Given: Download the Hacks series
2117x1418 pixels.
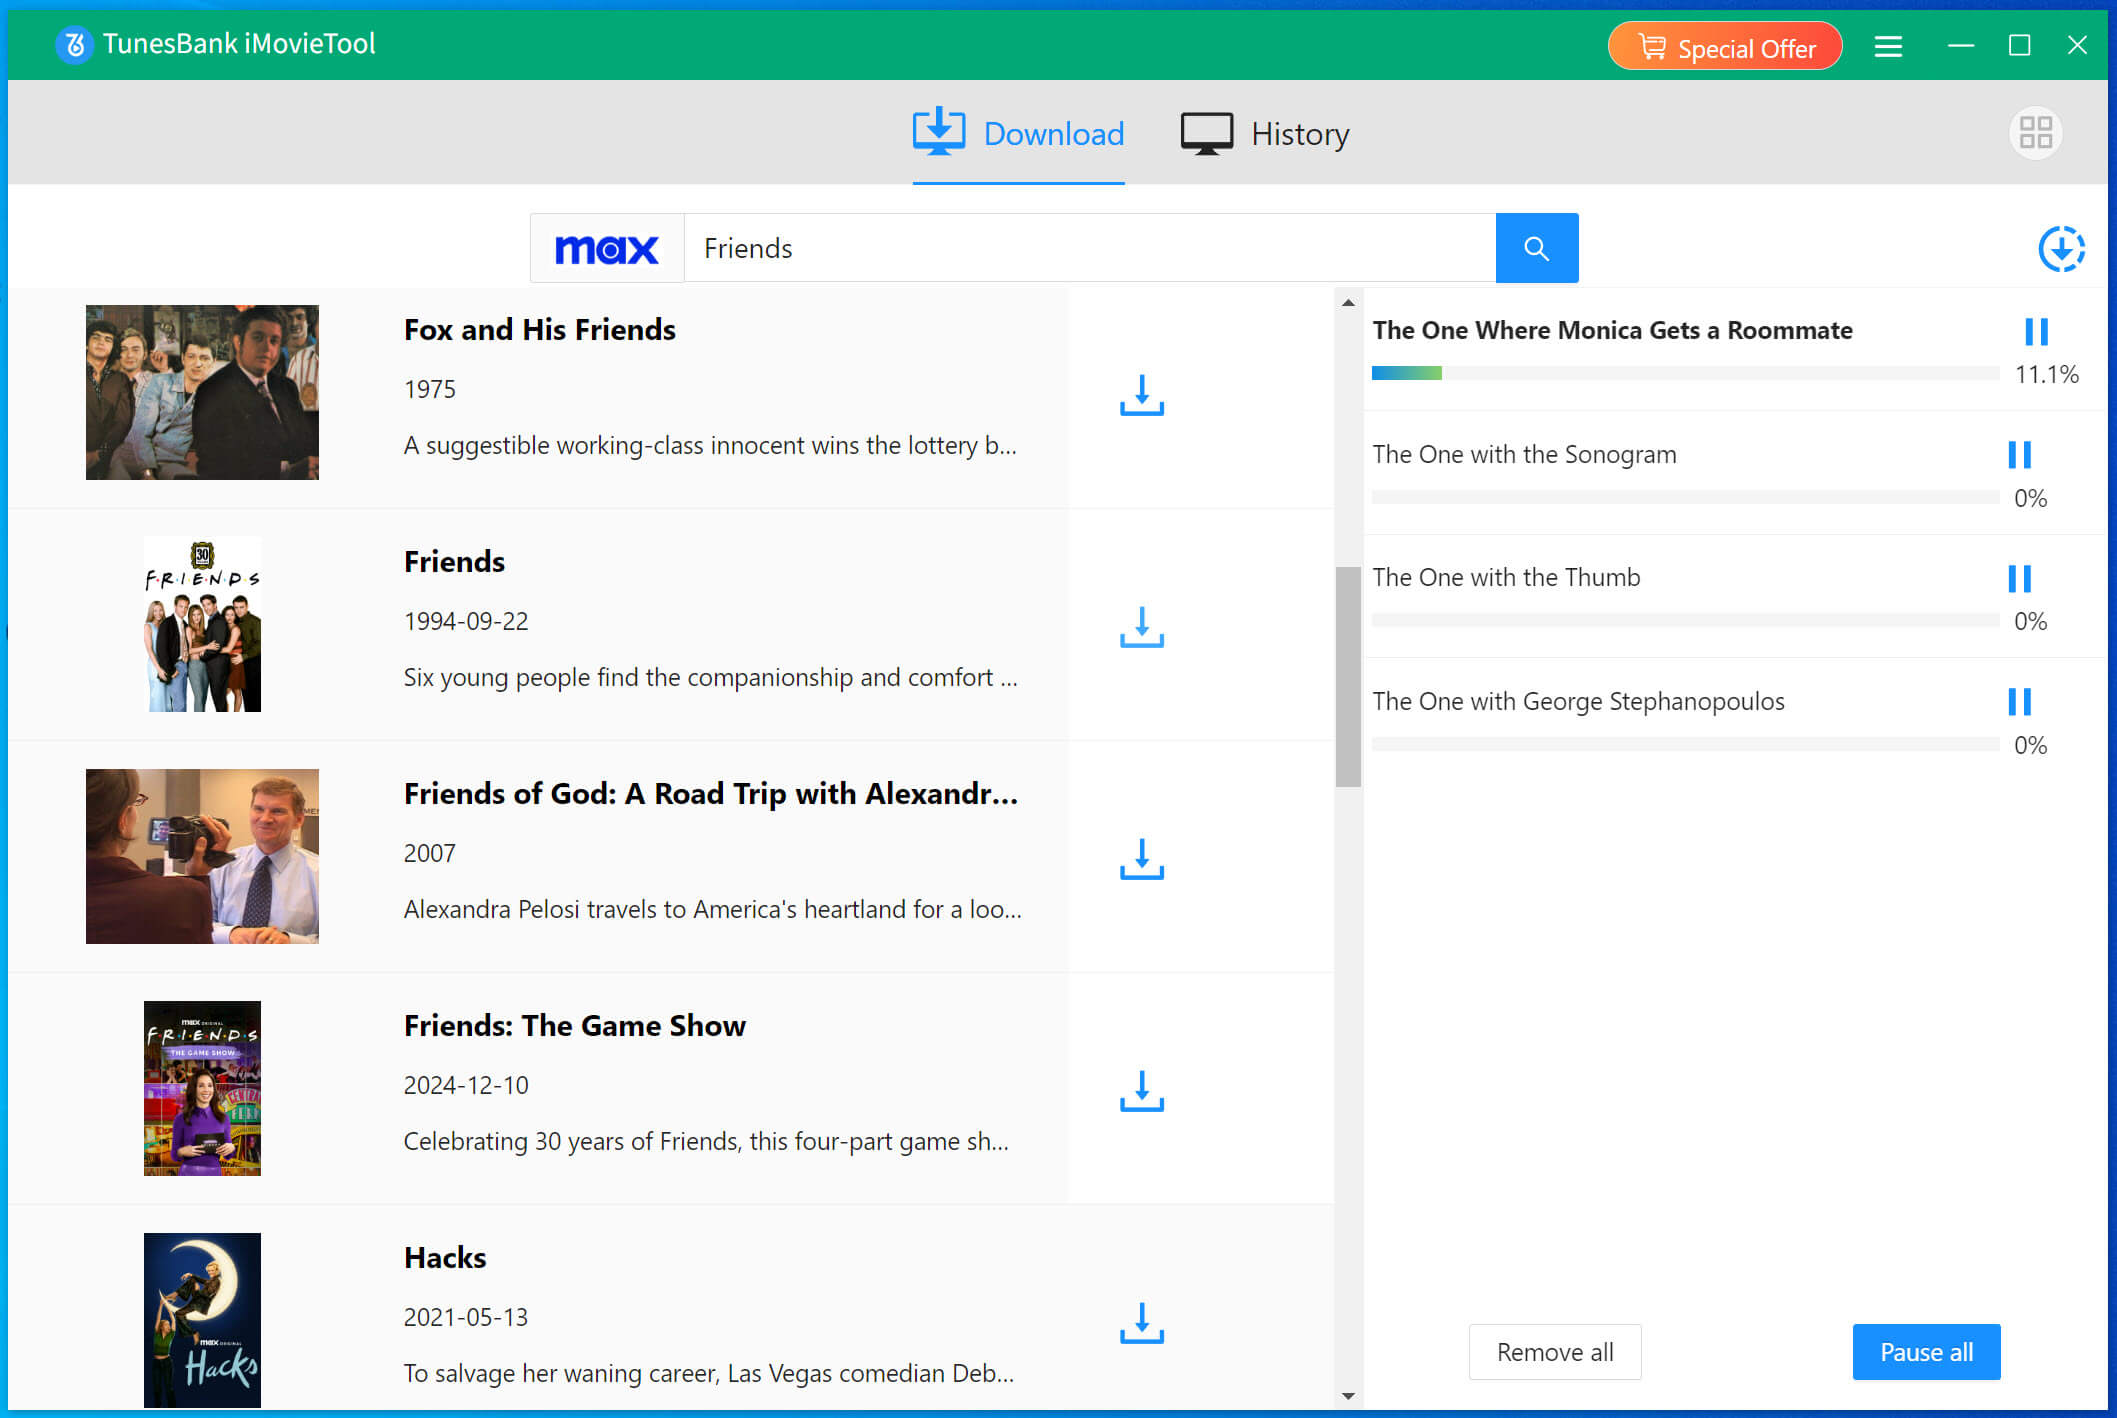Looking at the screenshot, I should [1142, 1323].
